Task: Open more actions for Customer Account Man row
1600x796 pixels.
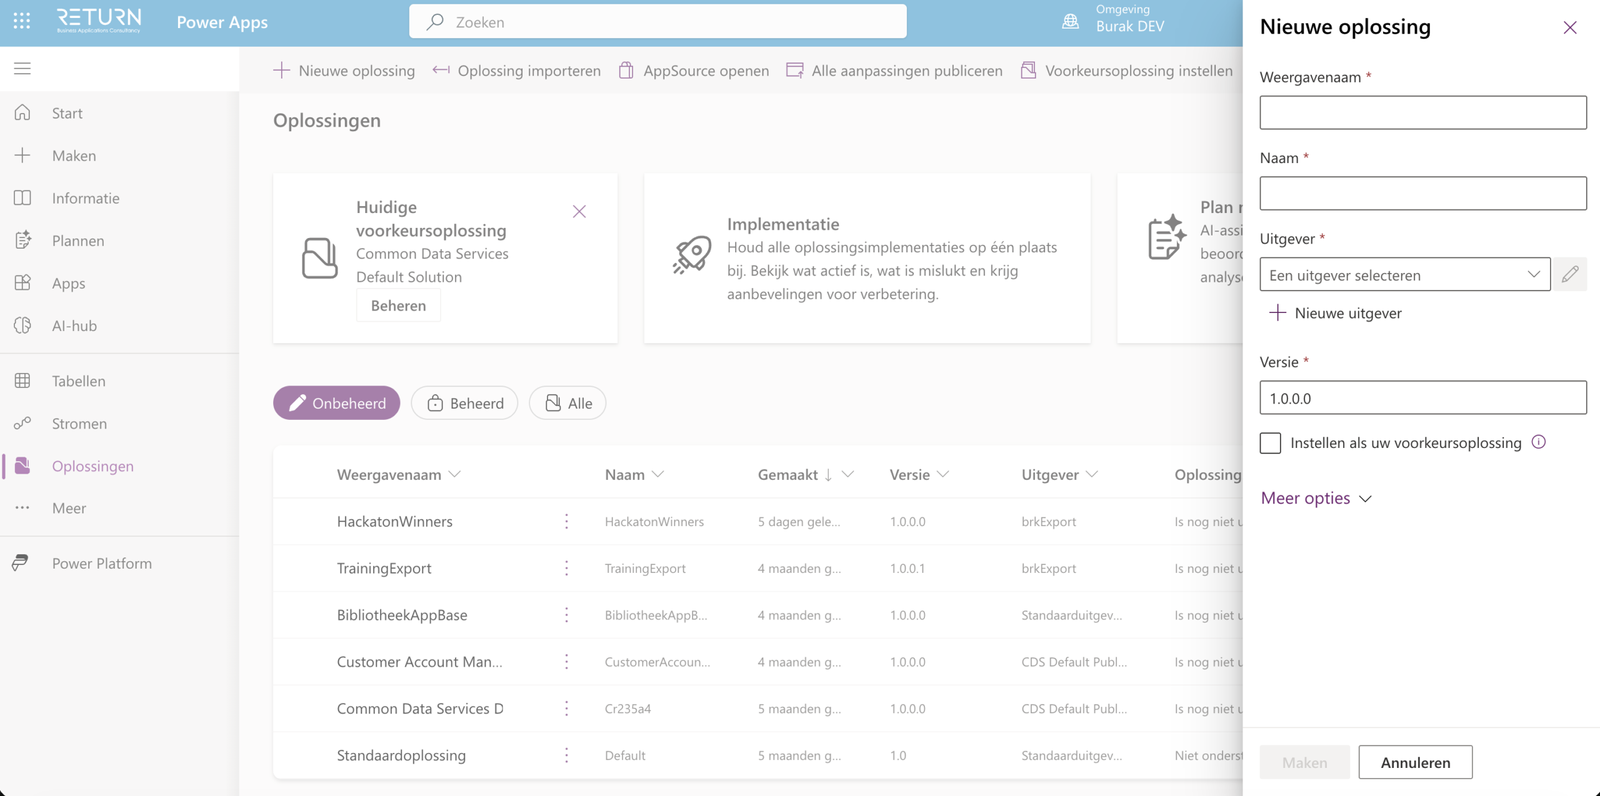Action: pyautogui.click(x=566, y=662)
